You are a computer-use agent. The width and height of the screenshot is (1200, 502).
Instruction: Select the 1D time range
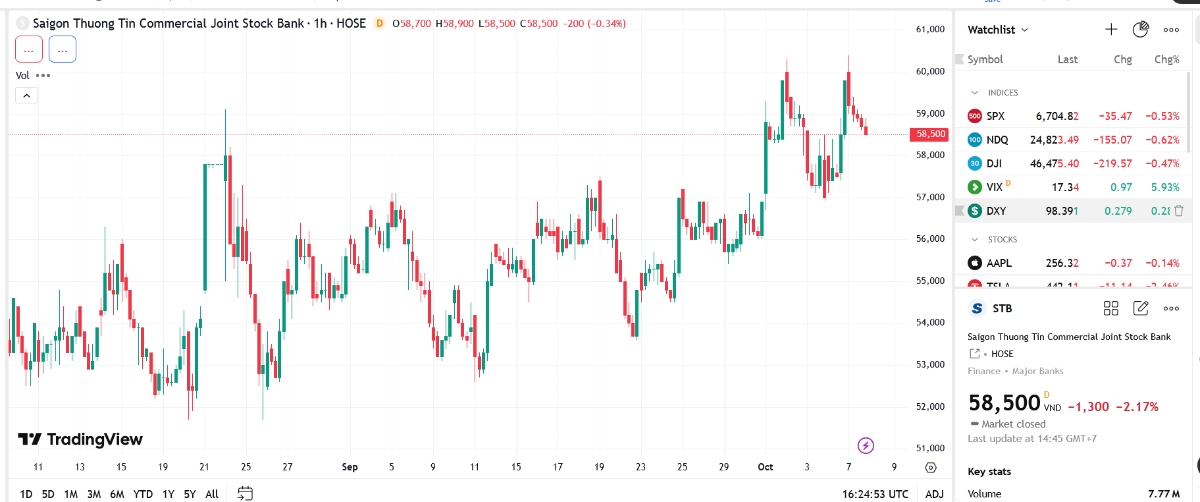pos(26,494)
